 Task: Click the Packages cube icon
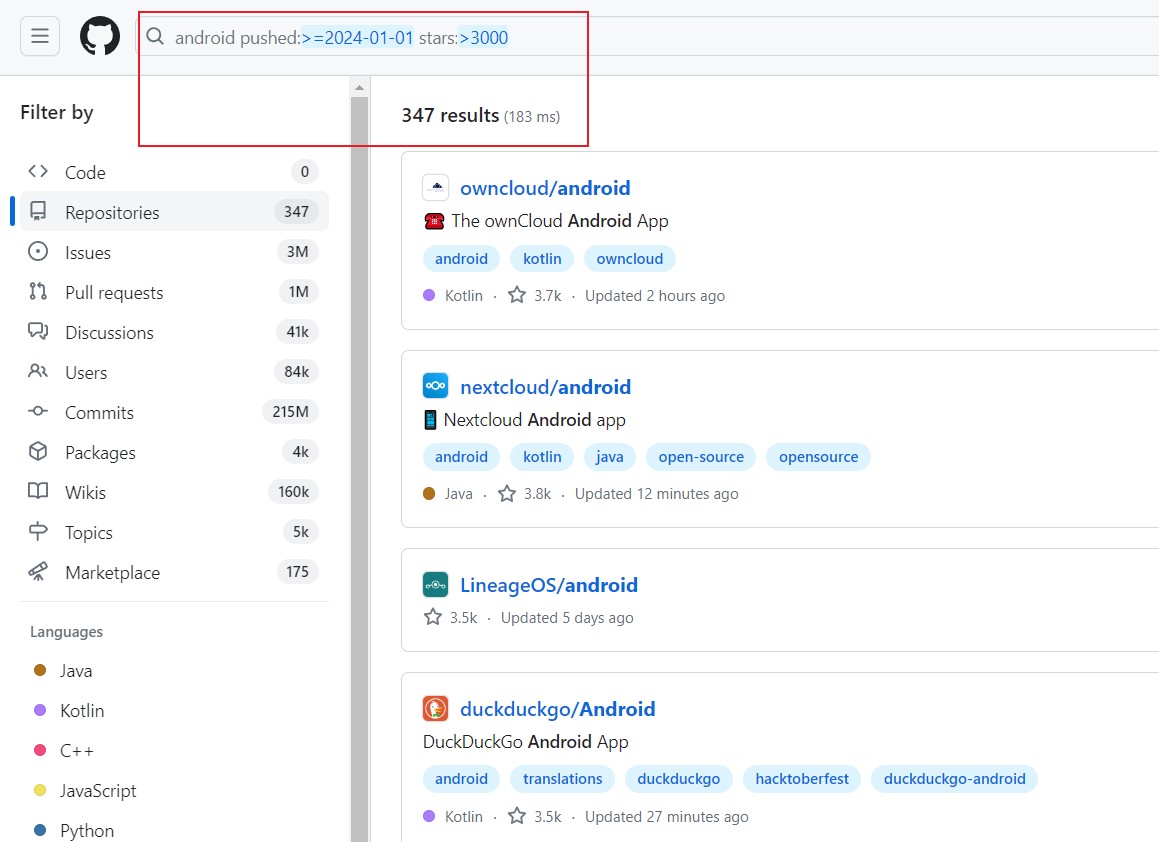[x=38, y=451]
